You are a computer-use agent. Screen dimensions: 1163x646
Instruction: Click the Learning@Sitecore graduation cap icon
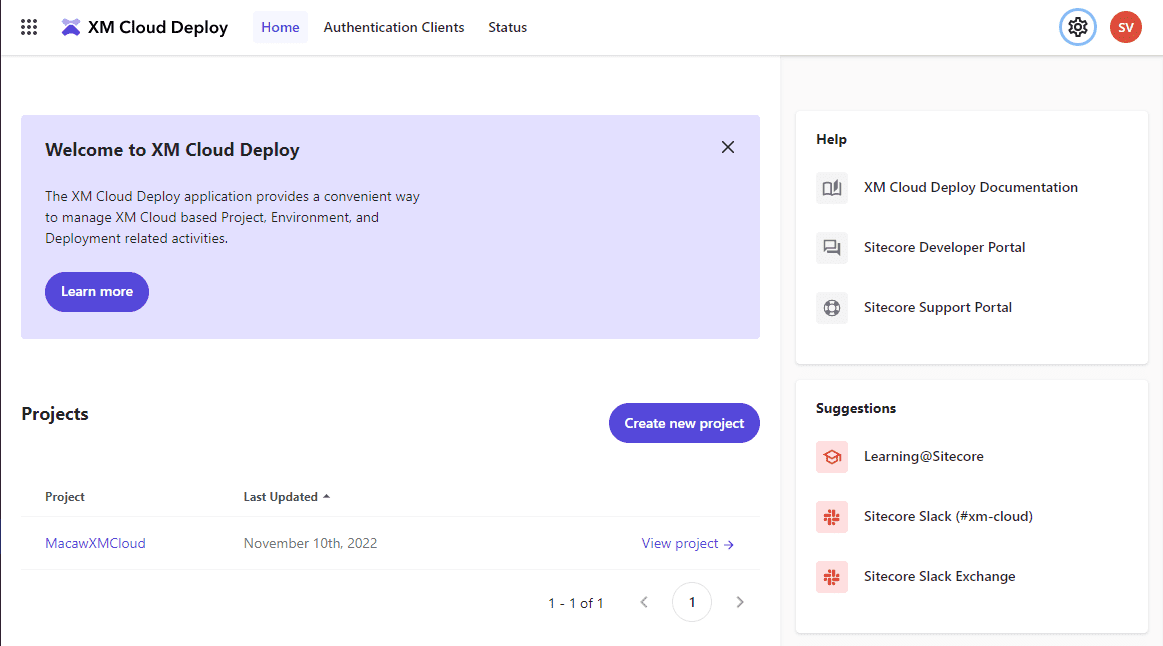coord(831,457)
